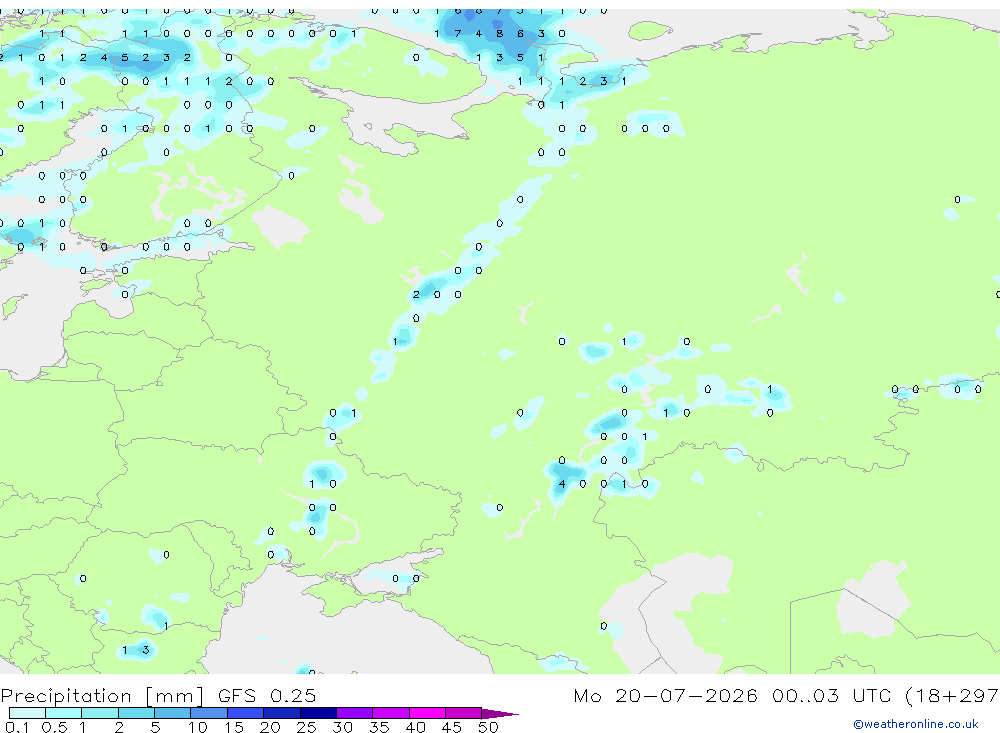Click the '25' legend scale label

pyautogui.click(x=307, y=727)
